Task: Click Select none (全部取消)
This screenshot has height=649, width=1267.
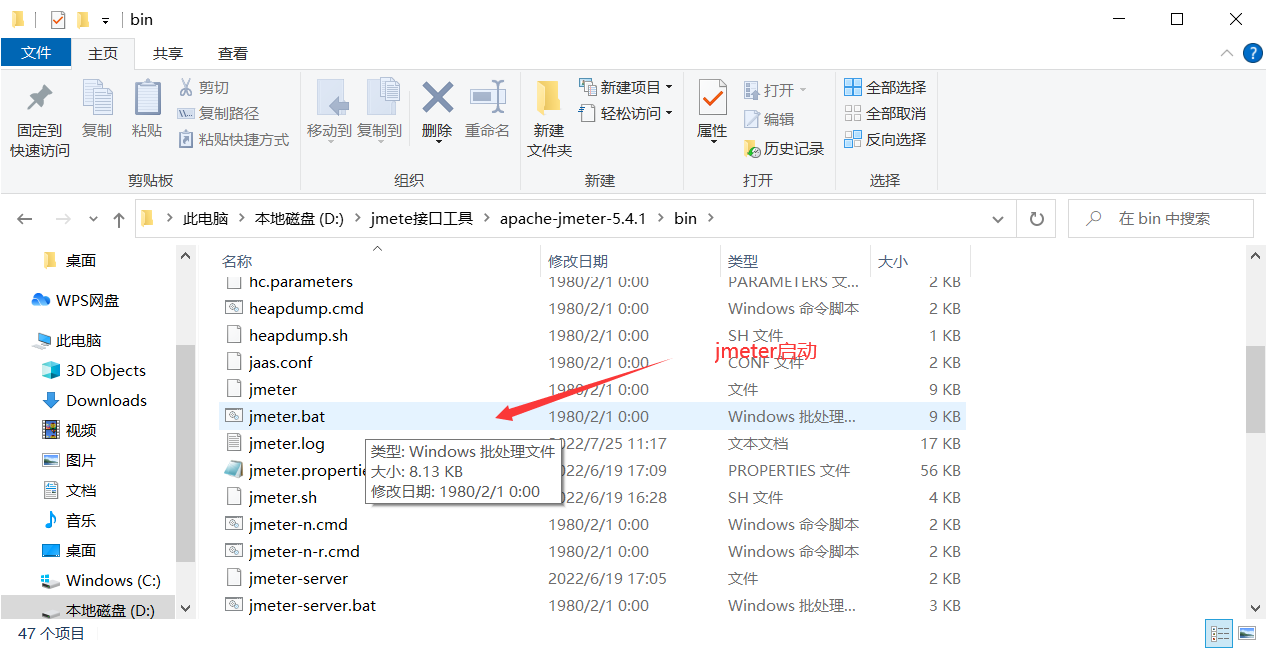Action: 885,114
